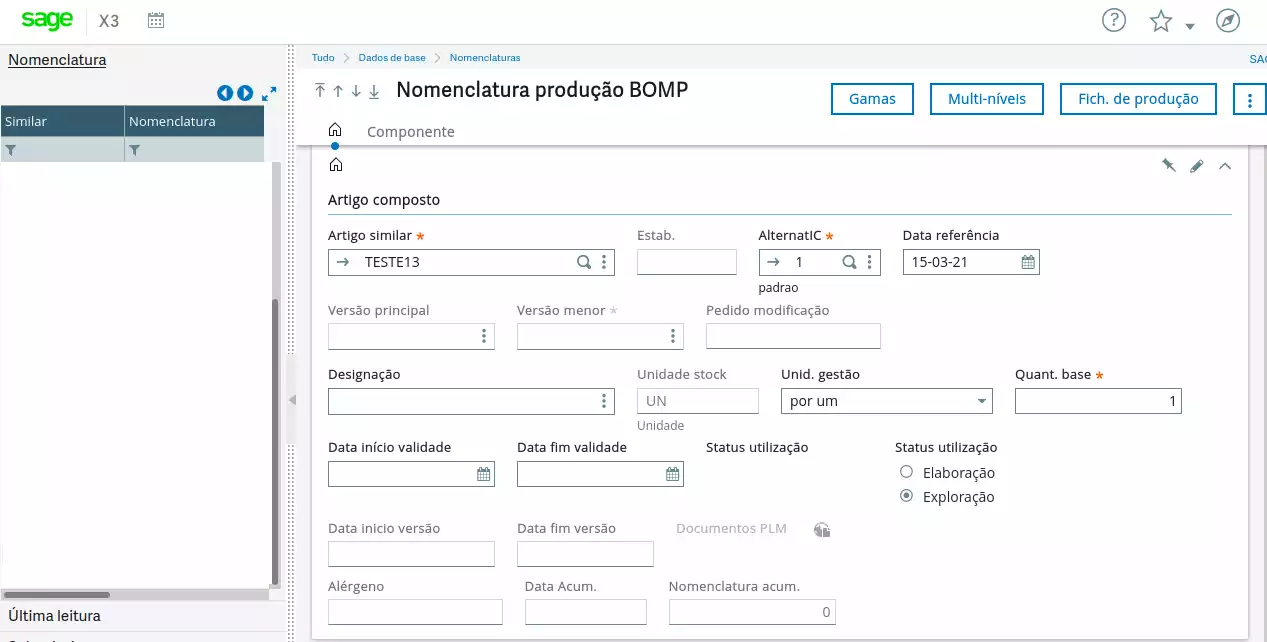Select the Exploração radio button

coord(906,496)
